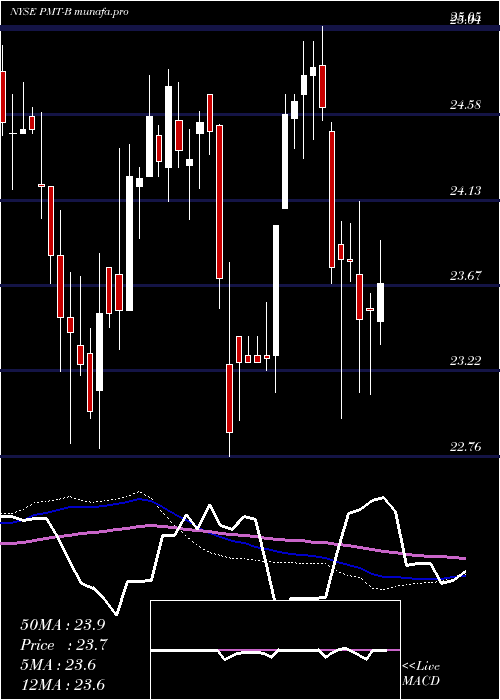Select the 22.76 price axis label
The image size is (500, 700).
(x=466, y=446)
